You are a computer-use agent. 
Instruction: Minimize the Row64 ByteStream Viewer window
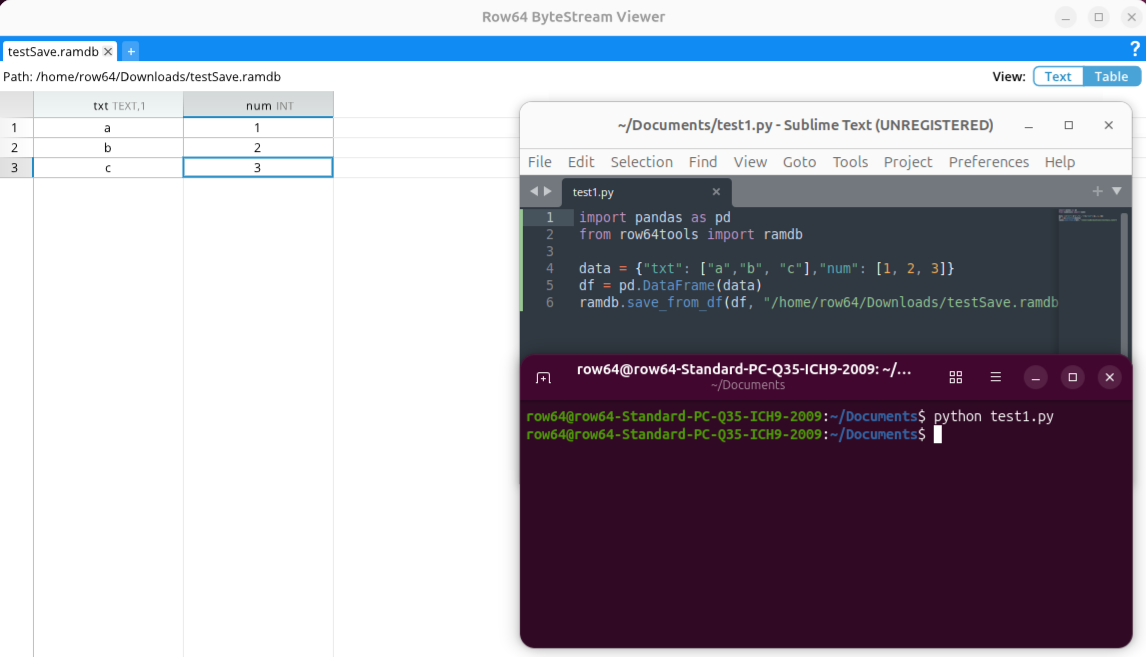click(x=1066, y=17)
